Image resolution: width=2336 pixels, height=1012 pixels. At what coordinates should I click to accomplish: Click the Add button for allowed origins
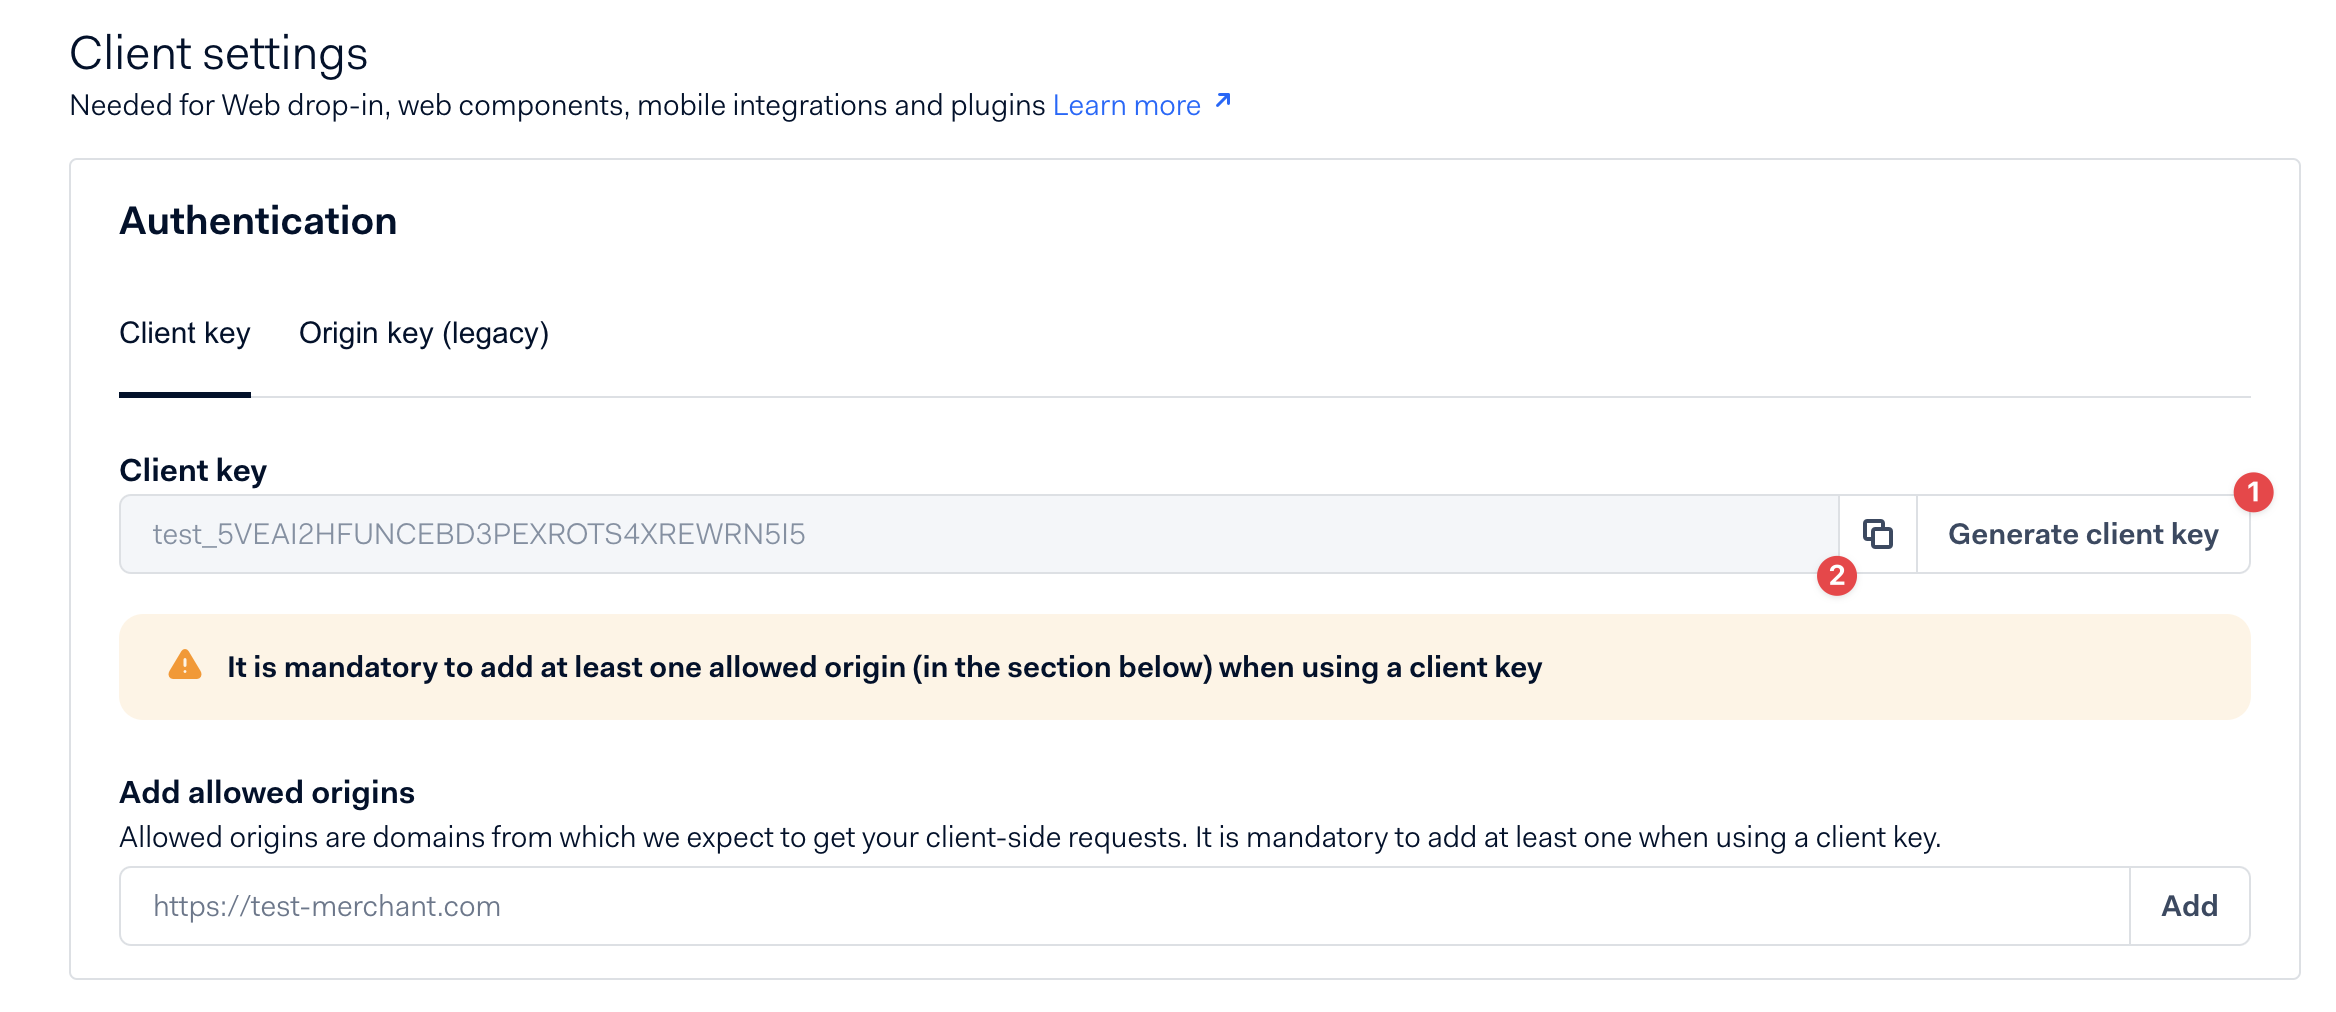(2189, 906)
